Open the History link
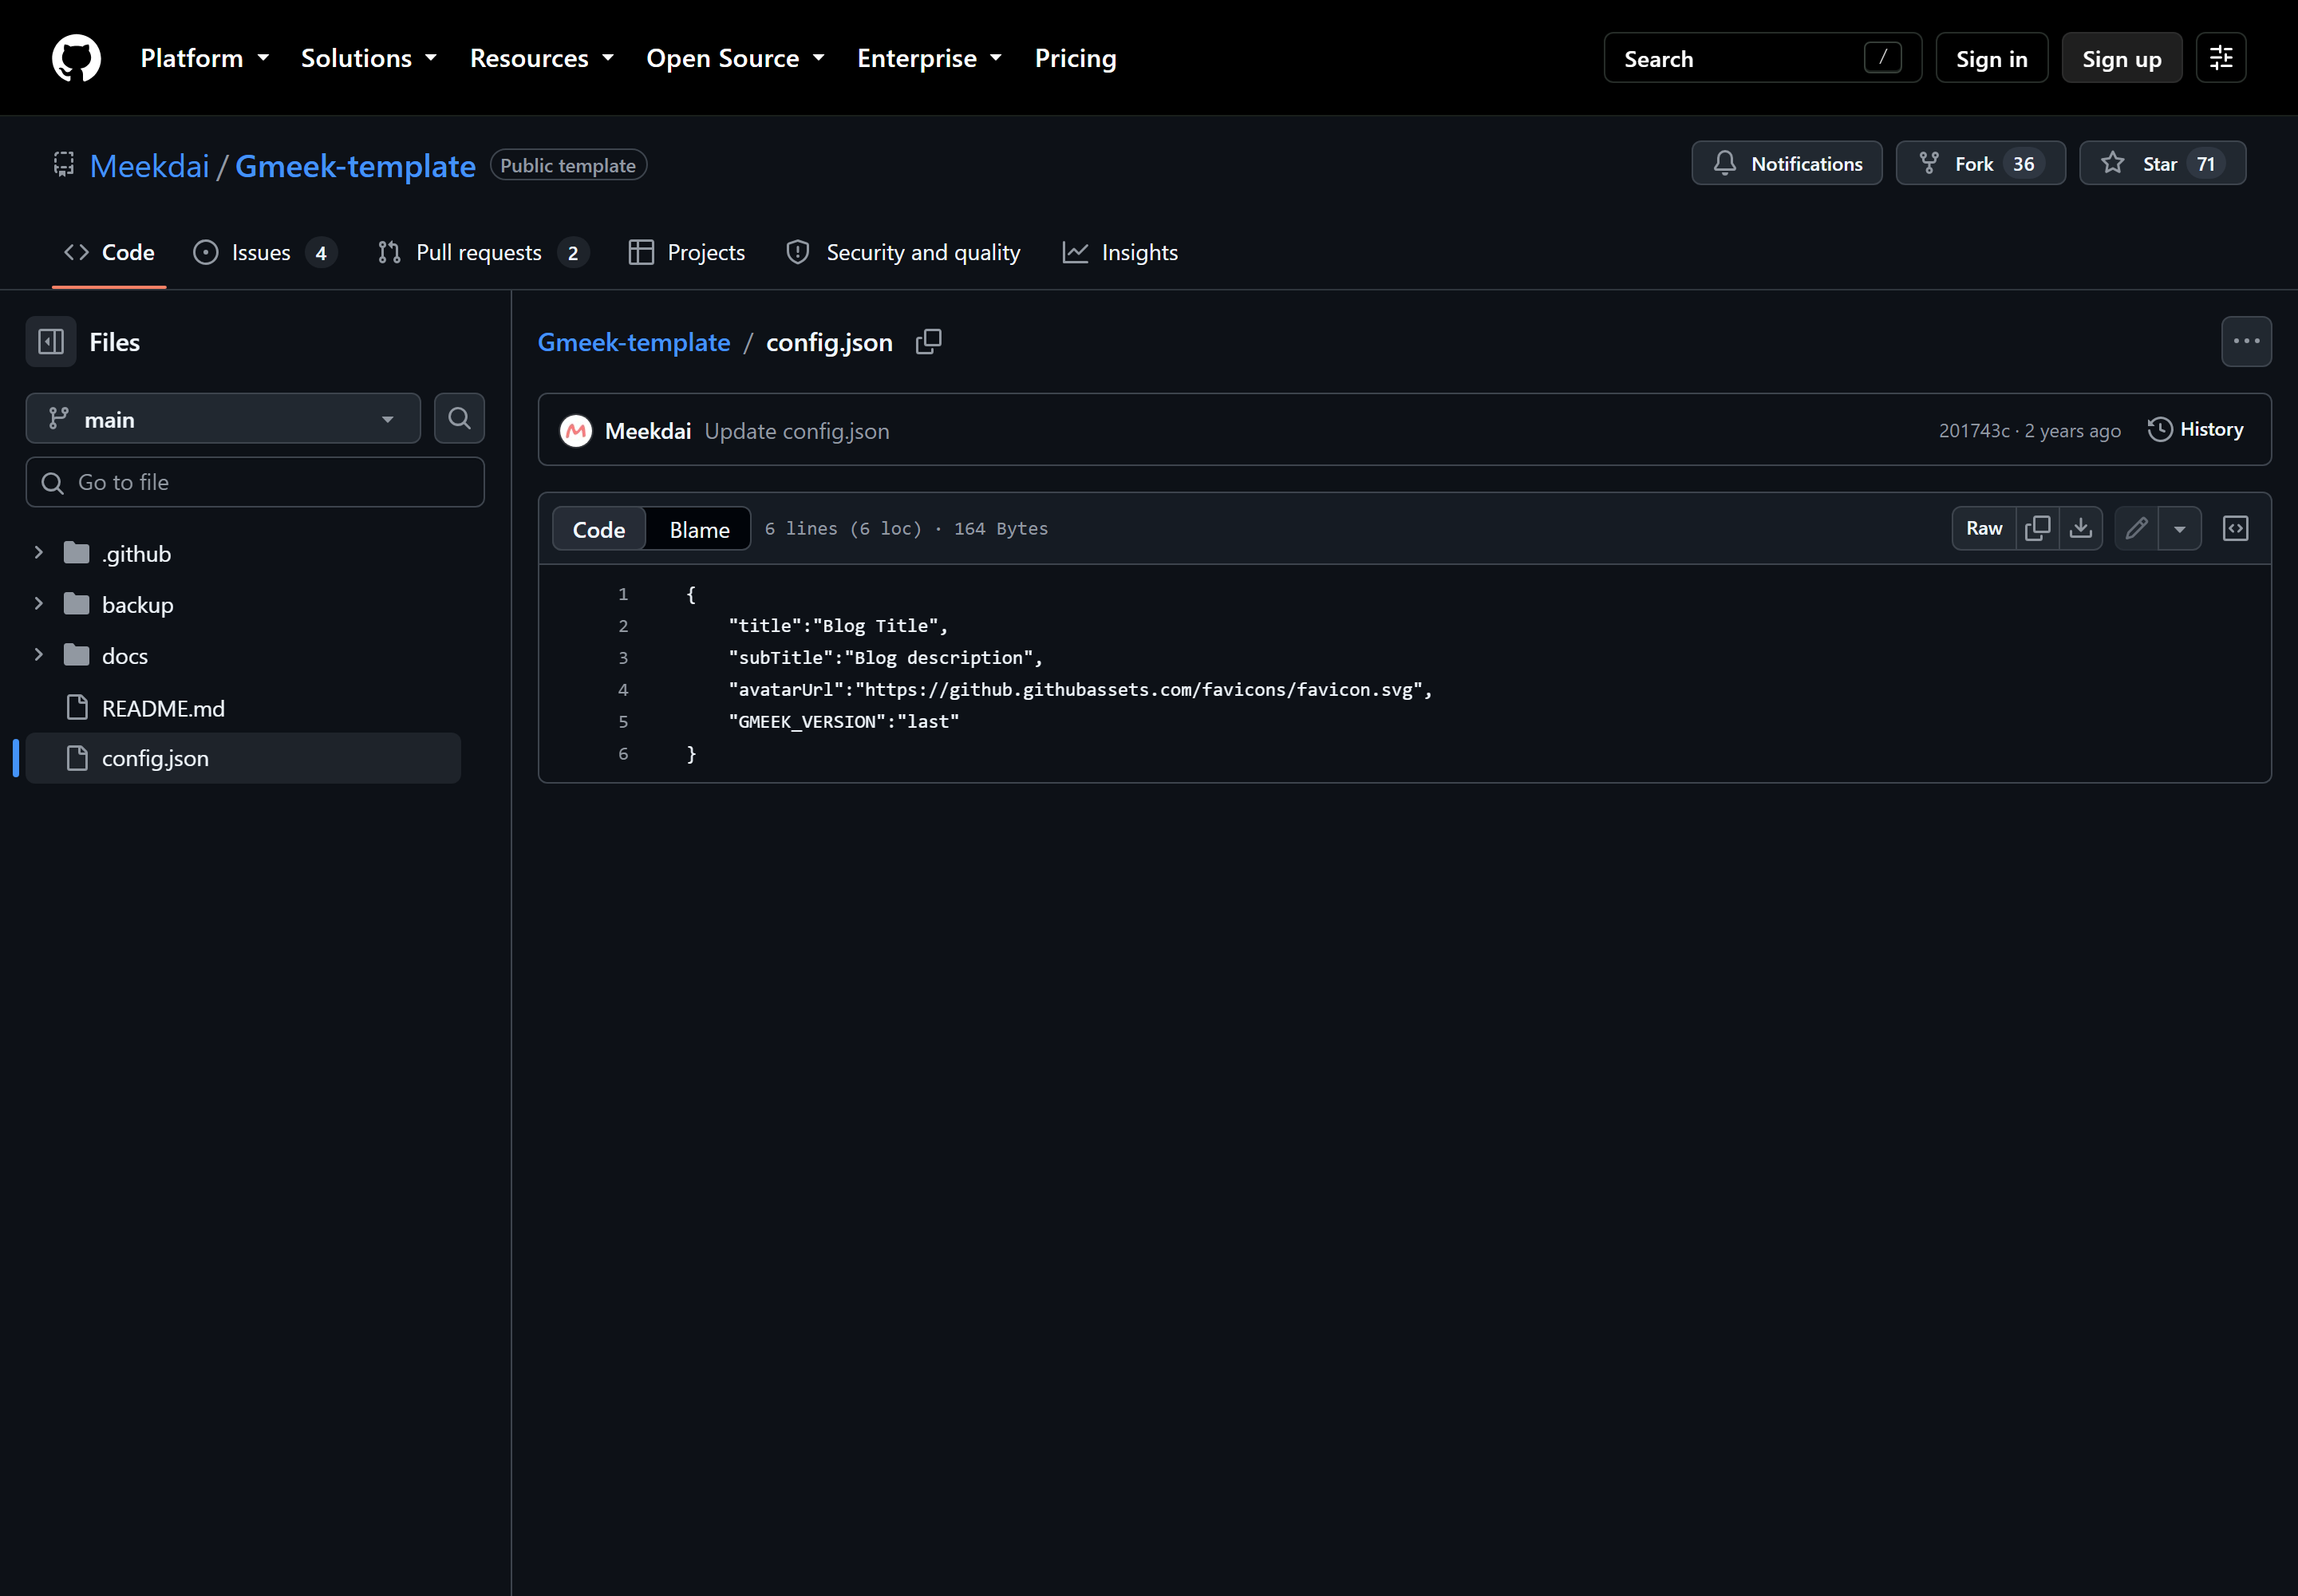 2195,429
